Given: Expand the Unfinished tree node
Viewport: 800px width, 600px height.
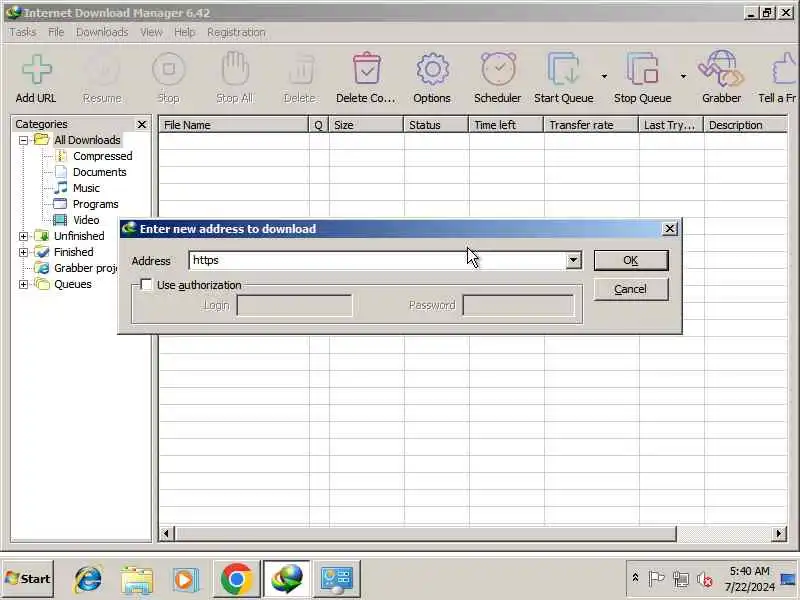Looking at the screenshot, I should click(23, 236).
